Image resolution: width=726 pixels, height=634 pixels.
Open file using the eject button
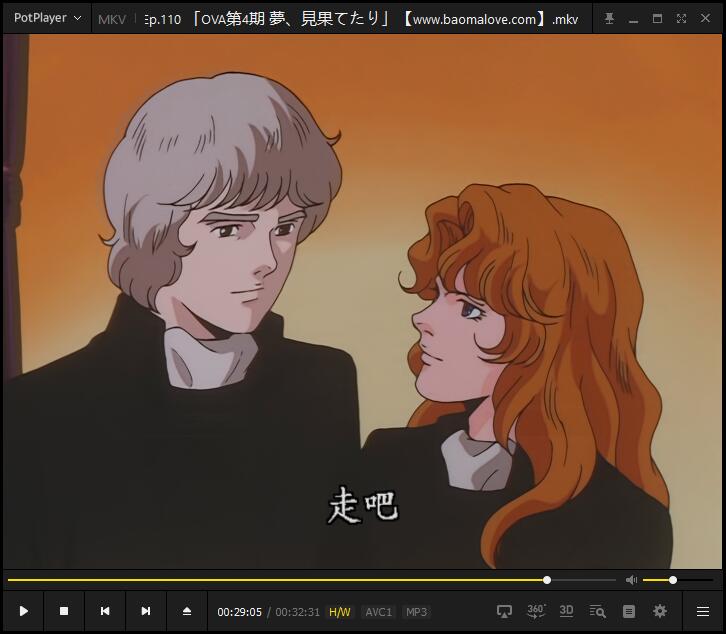coord(187,611)
